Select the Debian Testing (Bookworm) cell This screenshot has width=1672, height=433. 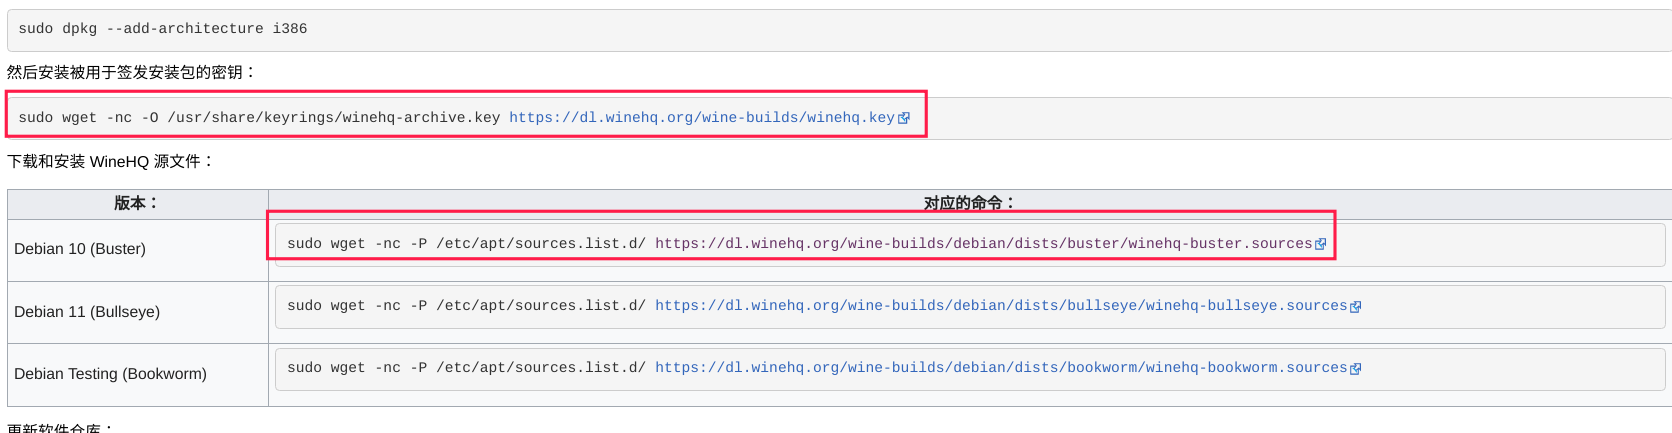(x=110, y=374)
